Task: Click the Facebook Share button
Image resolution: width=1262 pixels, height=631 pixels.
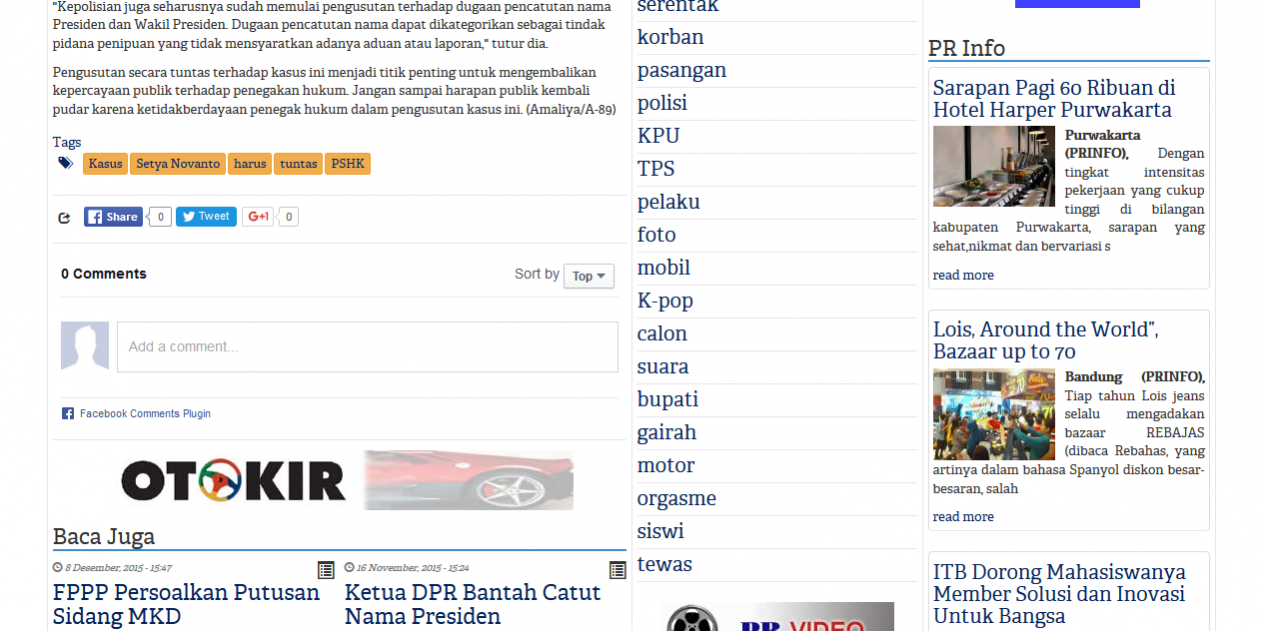Action: [x=113, y=217]
